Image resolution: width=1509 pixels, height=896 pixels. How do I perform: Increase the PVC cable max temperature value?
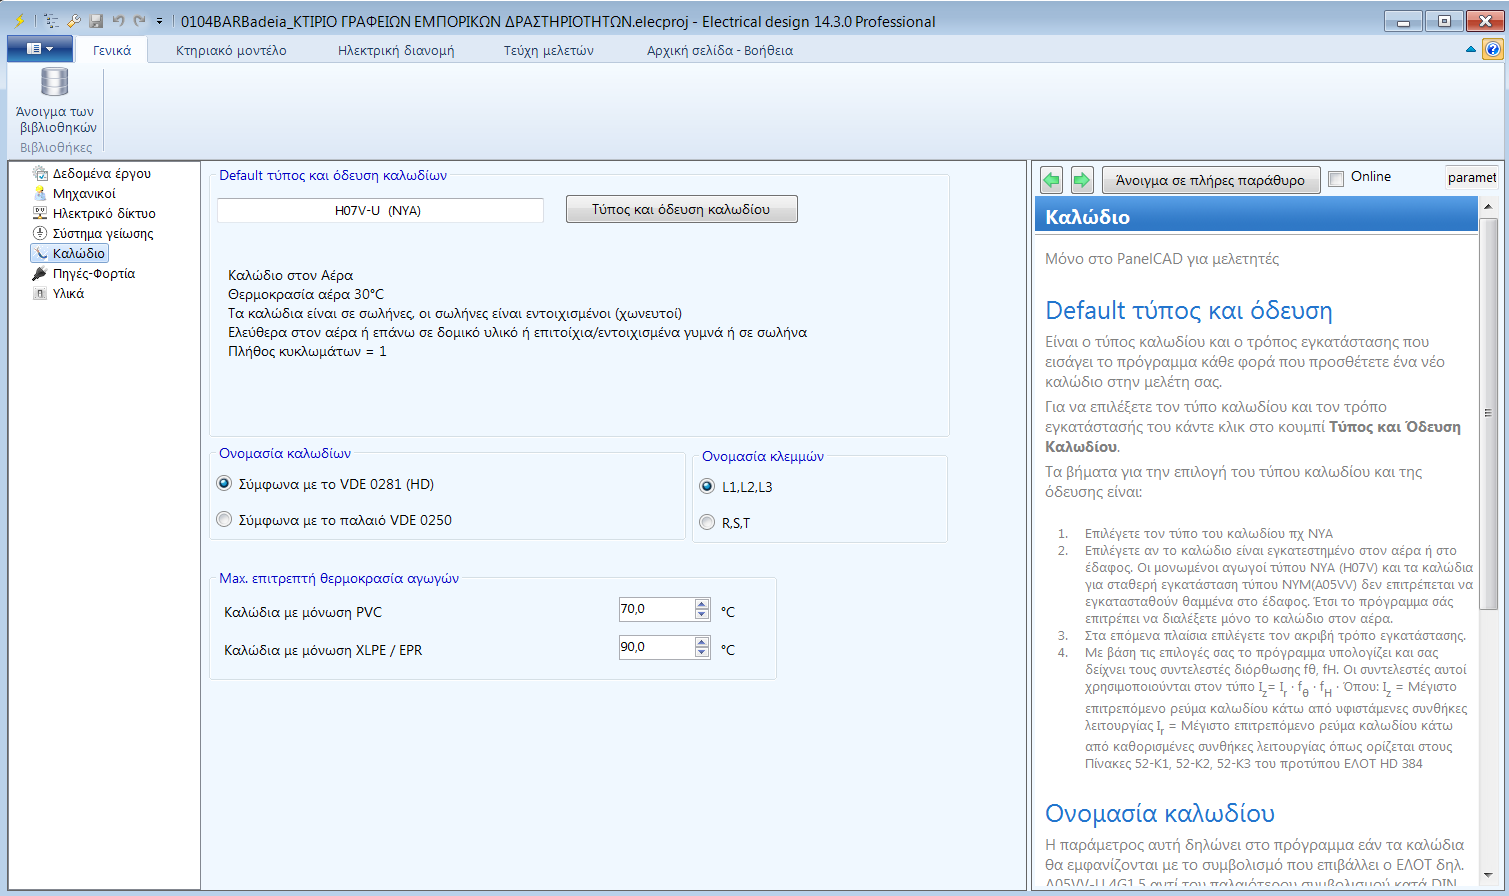pos(702,604)
